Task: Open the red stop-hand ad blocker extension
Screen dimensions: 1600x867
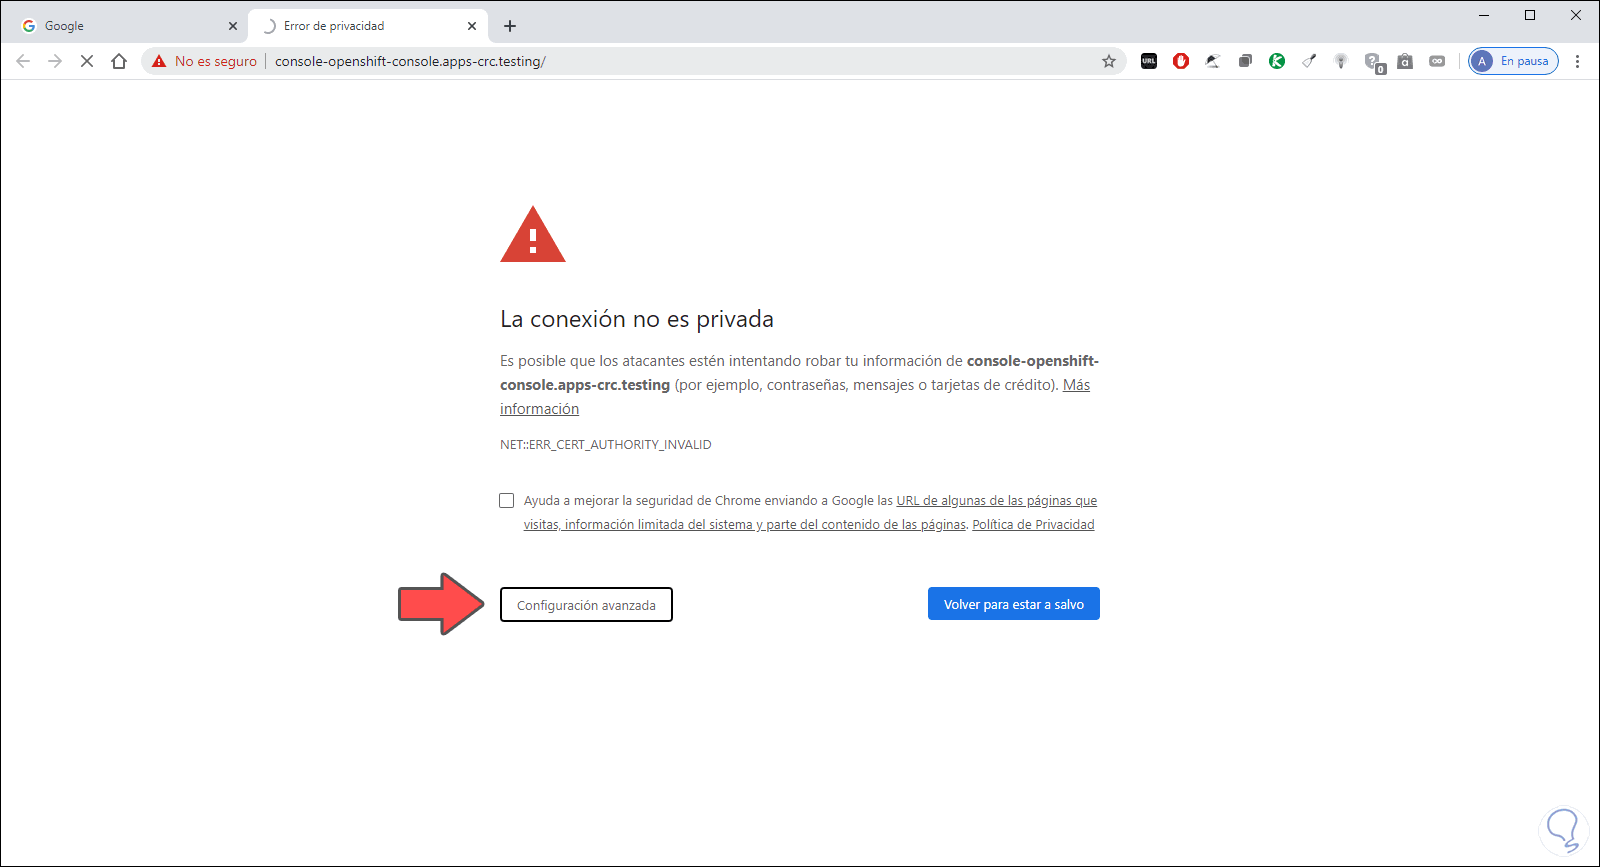Action: click(1181, 61)
